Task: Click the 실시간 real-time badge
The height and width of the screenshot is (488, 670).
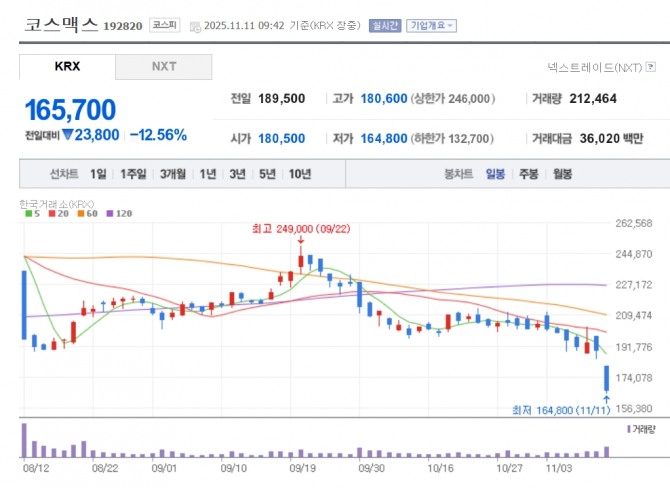Action: (x=383, y=26)
